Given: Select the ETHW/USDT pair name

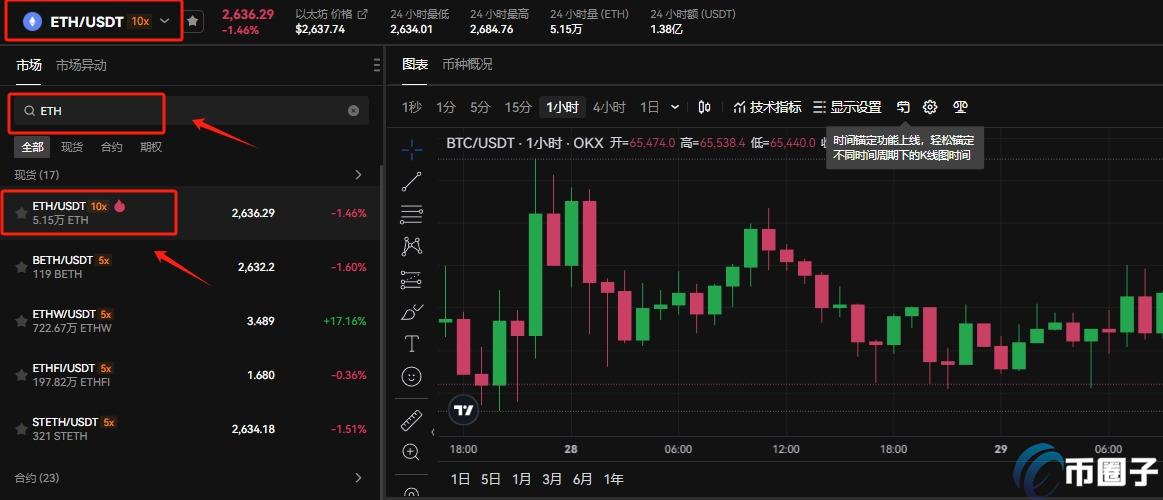Looking at the screenshot, I should click(65, 314).
